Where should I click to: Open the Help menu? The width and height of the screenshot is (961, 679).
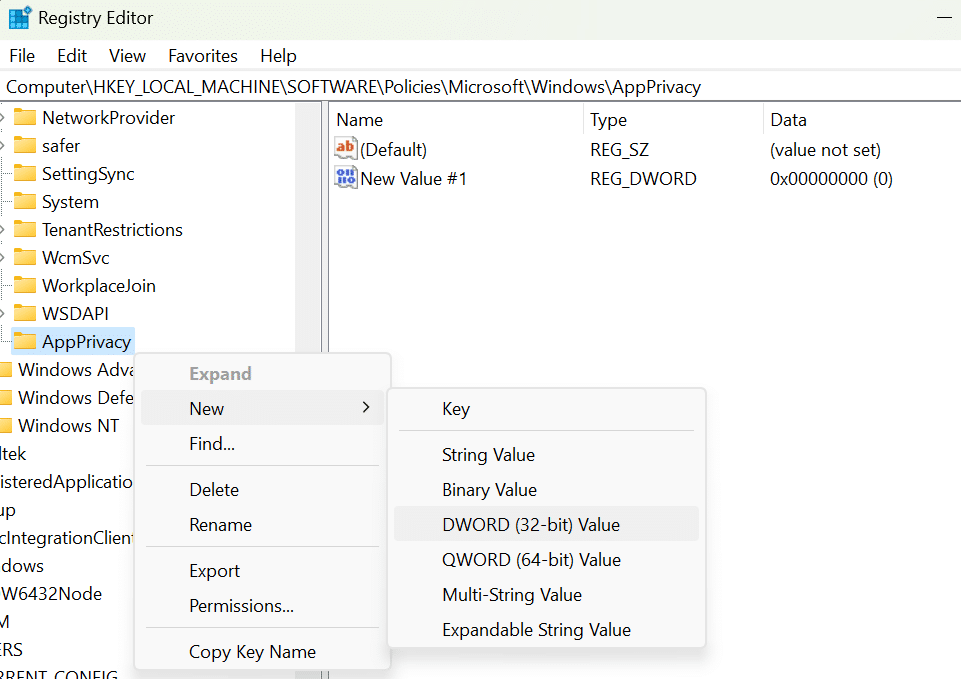278,56
